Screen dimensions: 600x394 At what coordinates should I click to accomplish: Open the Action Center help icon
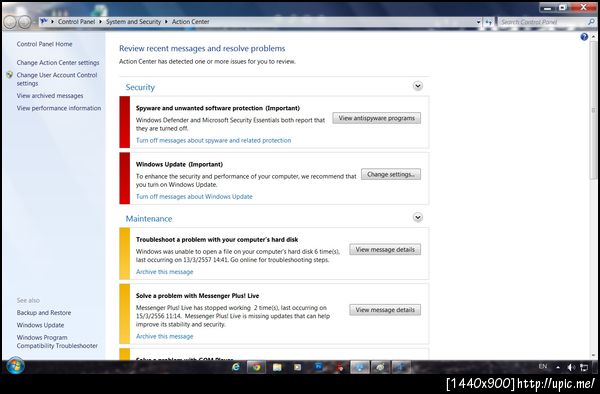(584, 37)
